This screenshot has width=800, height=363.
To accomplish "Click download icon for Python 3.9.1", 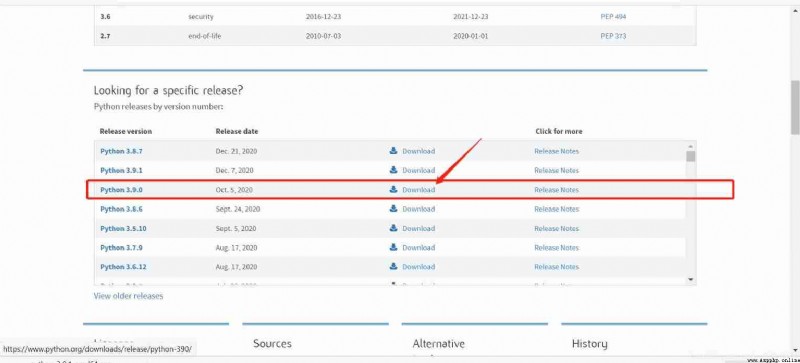I will point(393,170).
